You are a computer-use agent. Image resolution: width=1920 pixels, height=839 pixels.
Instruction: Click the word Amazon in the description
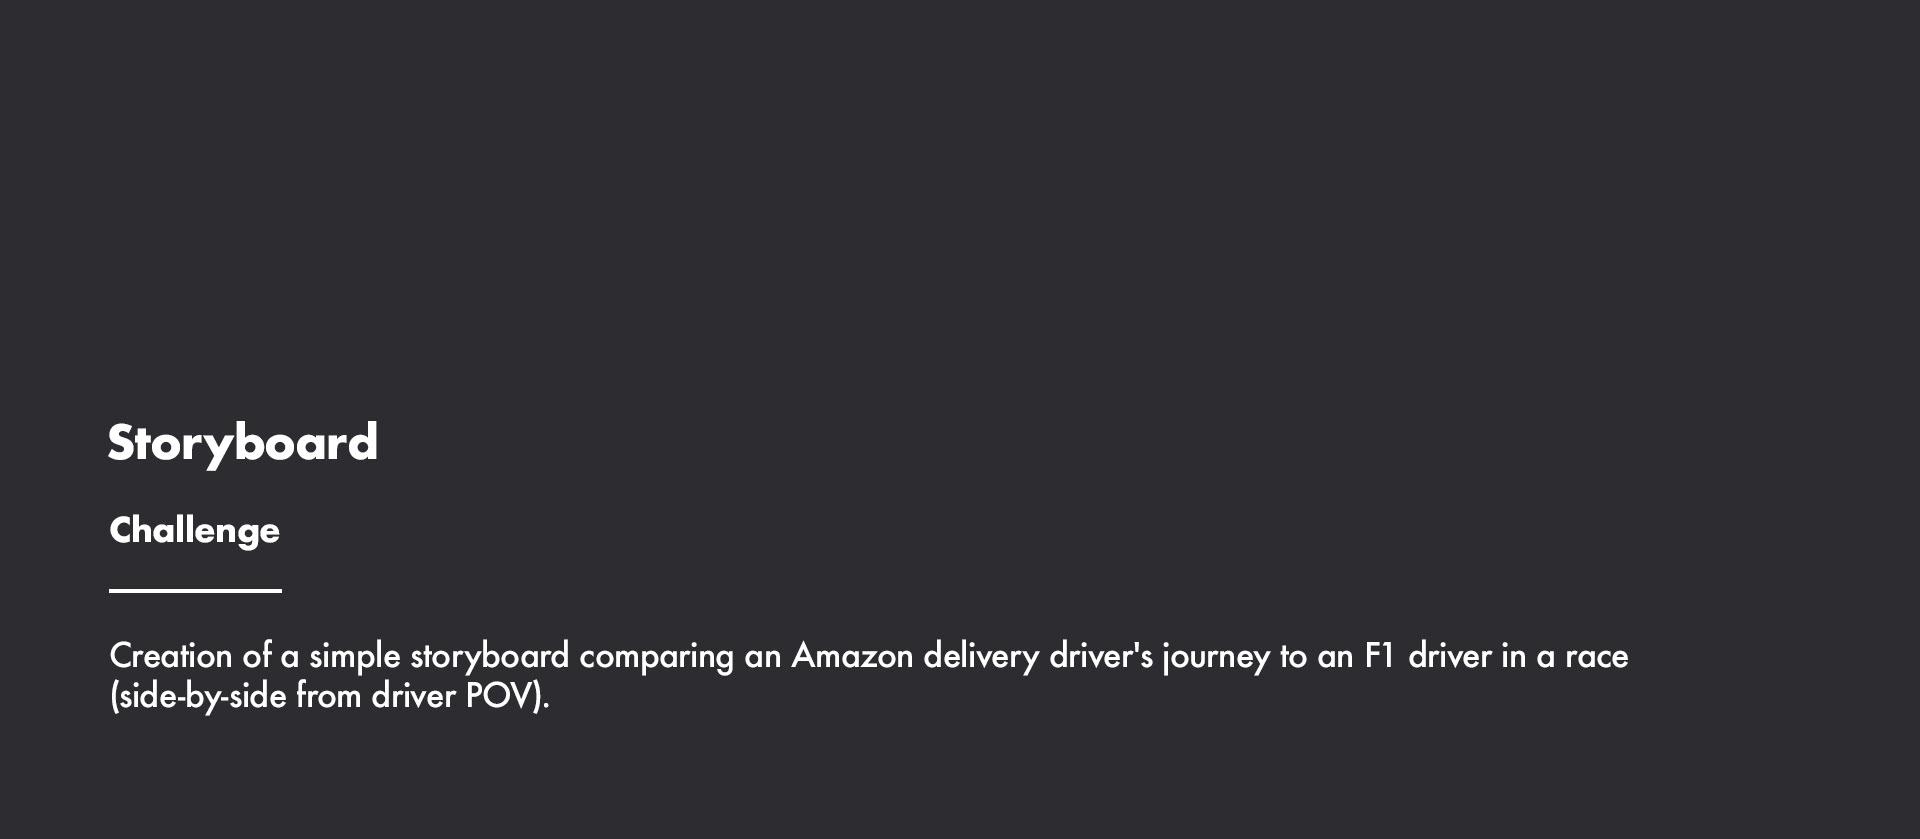[852, 657]
